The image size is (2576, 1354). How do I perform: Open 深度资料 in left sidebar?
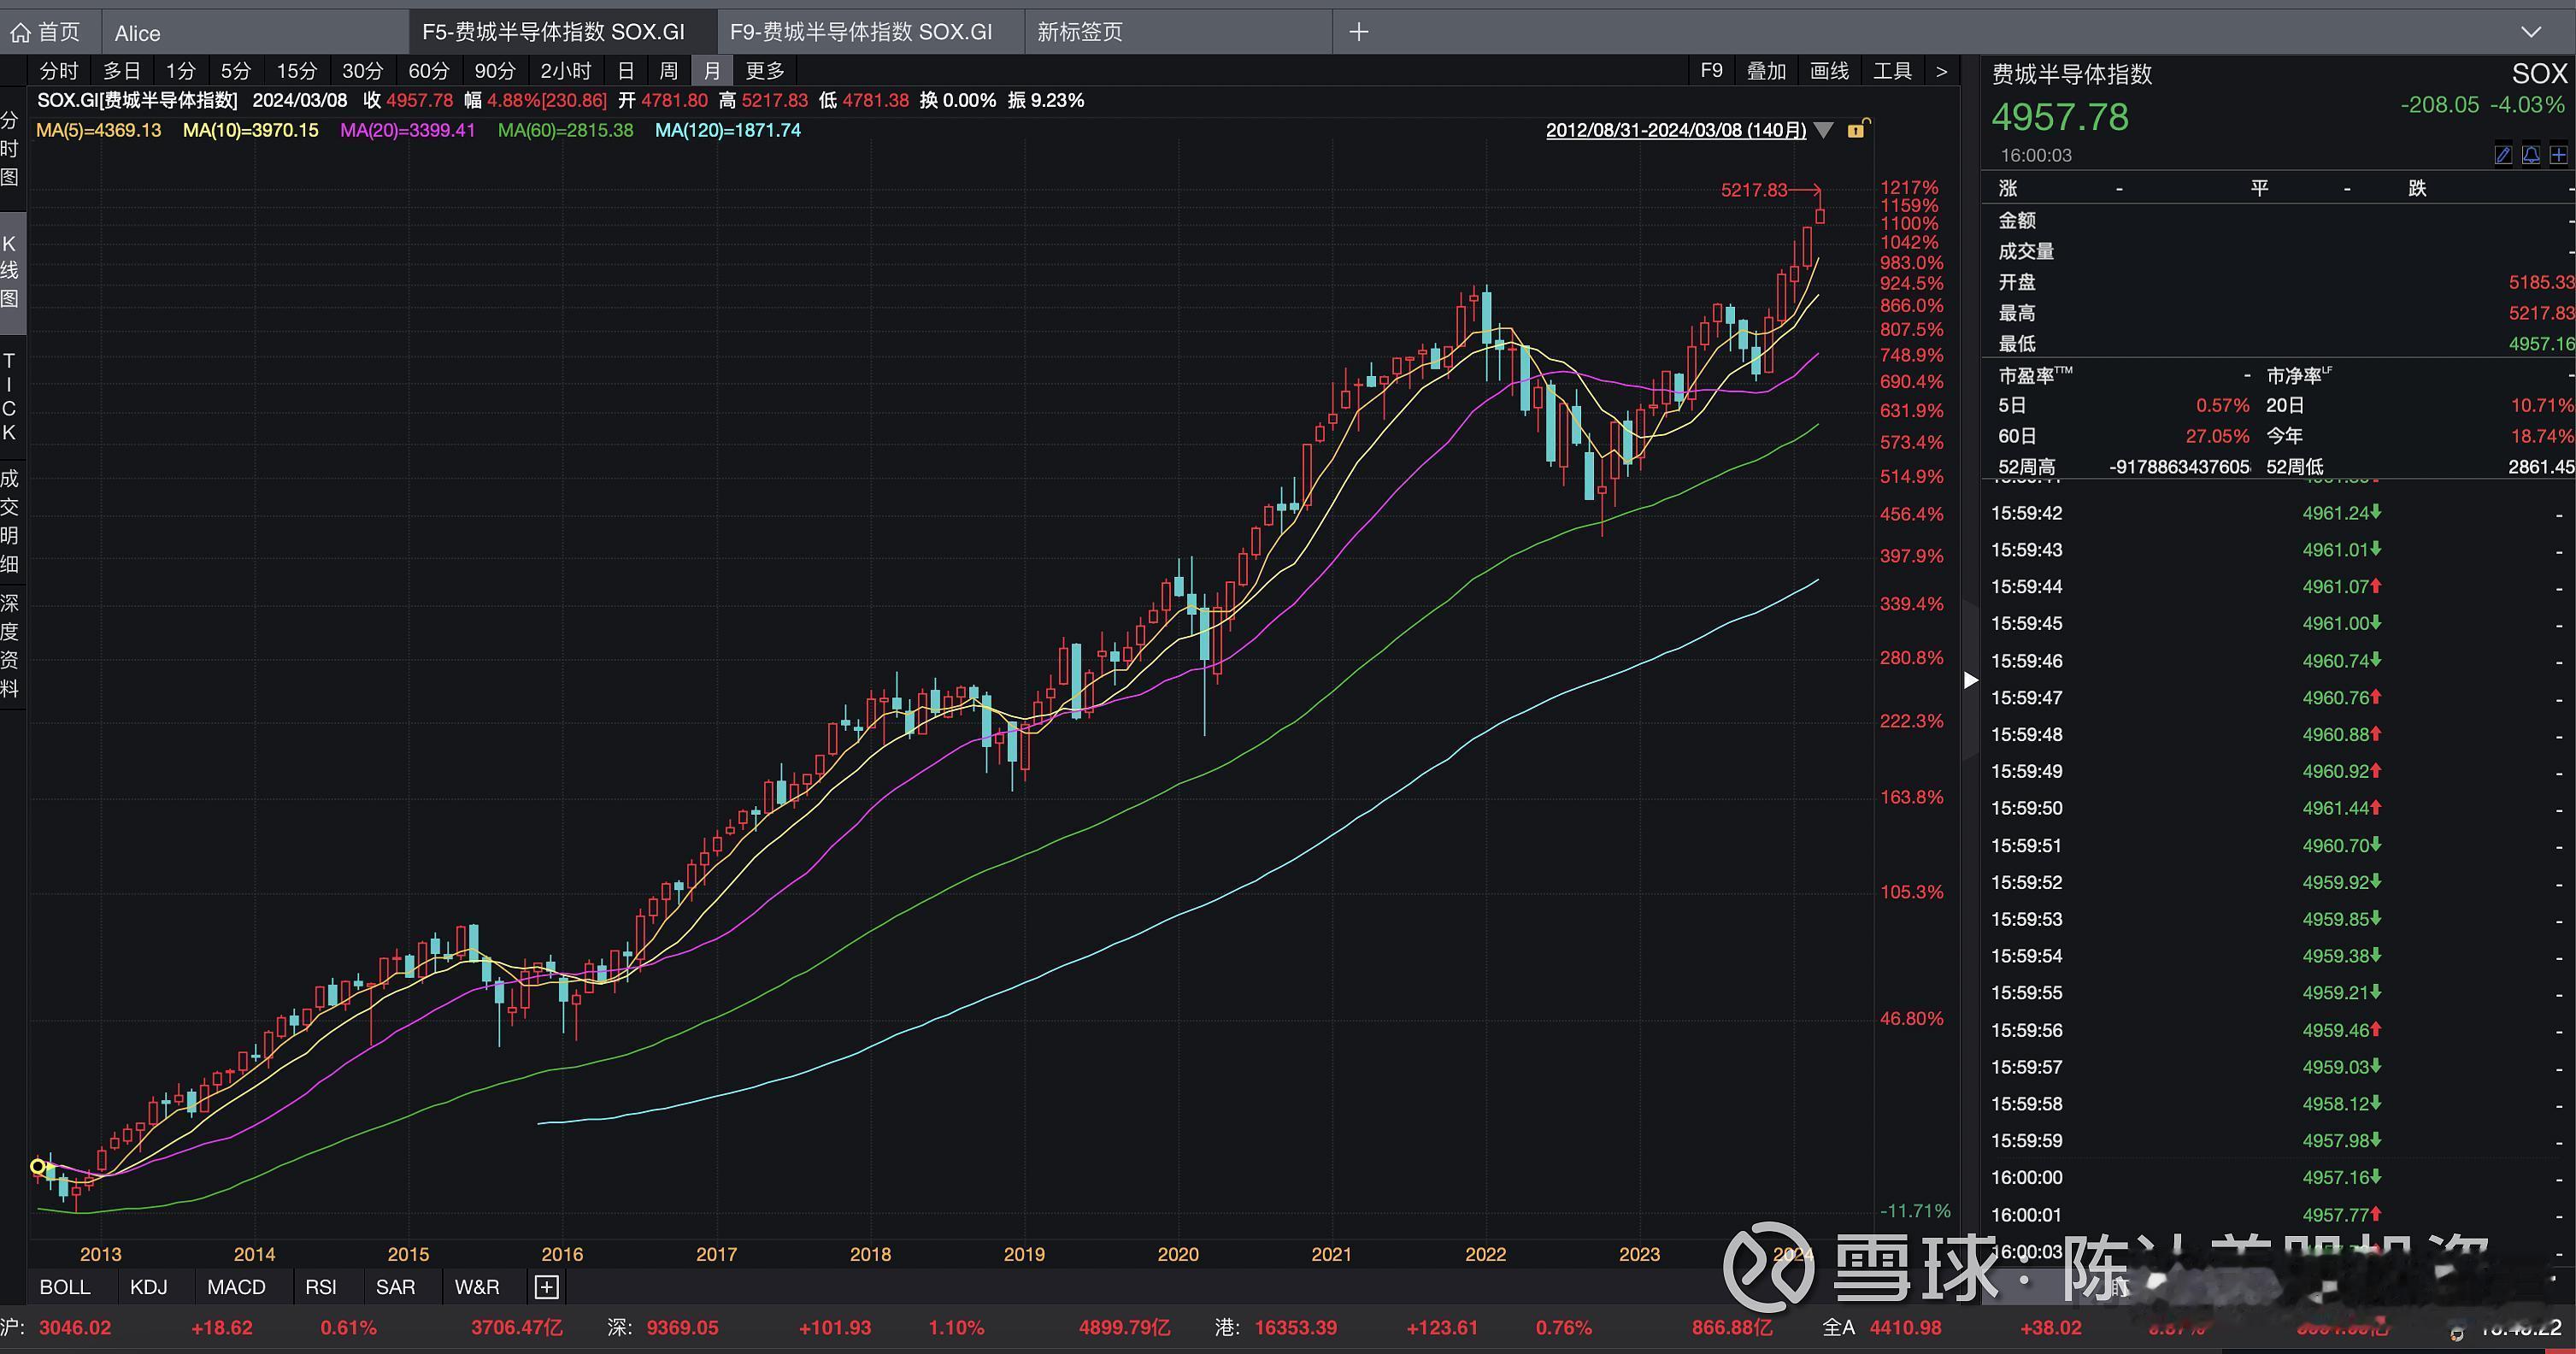coord(10,645)
